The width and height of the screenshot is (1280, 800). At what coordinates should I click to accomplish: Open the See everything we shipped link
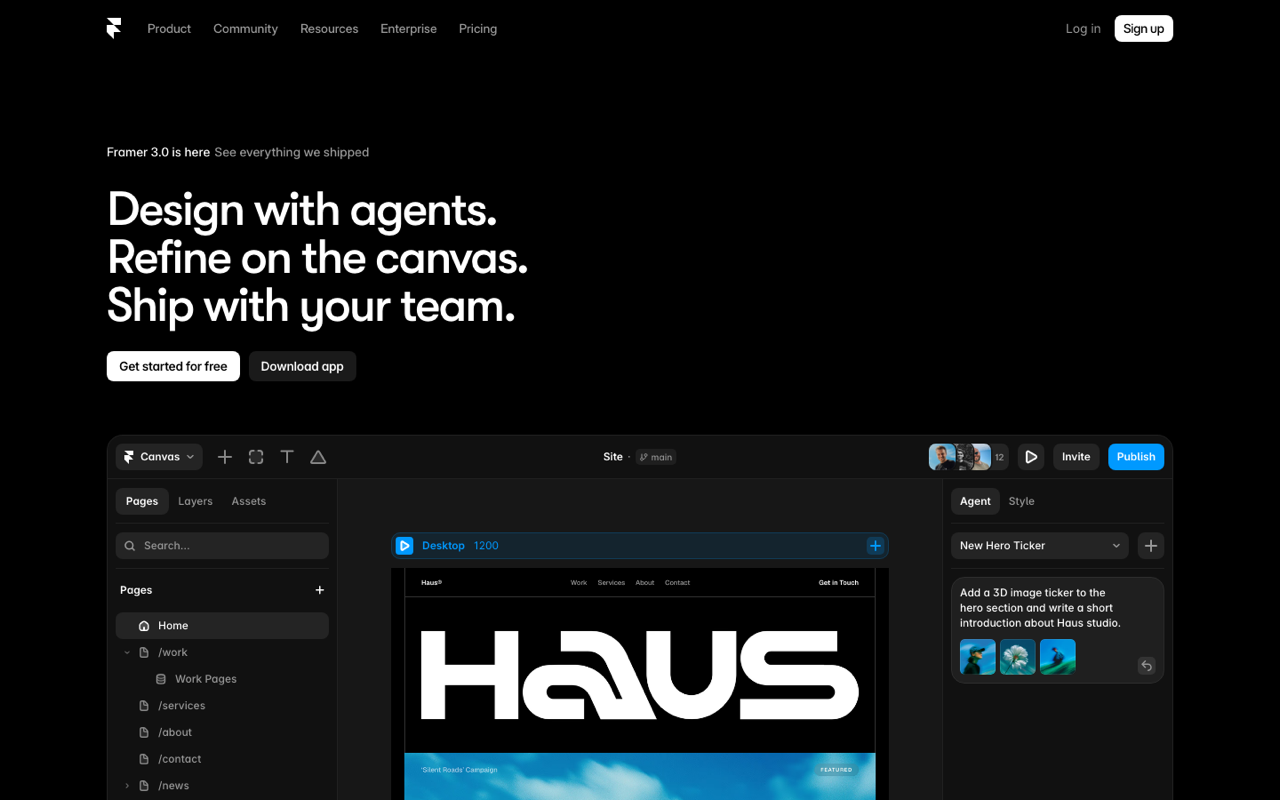(x=292, y=152)
